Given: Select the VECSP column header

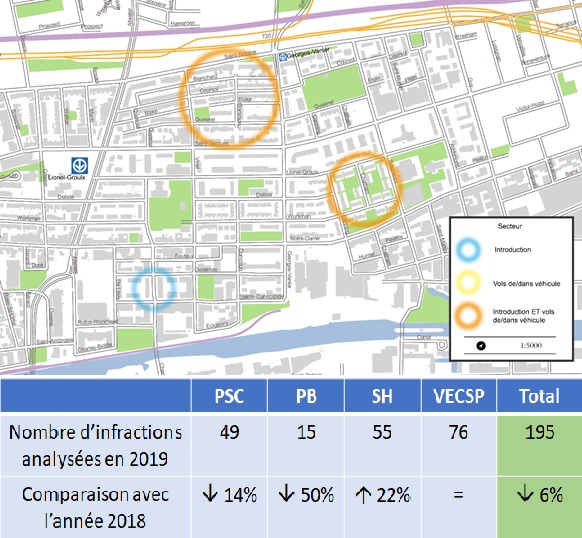Looking at the screenshot, I should coord(459,396).
